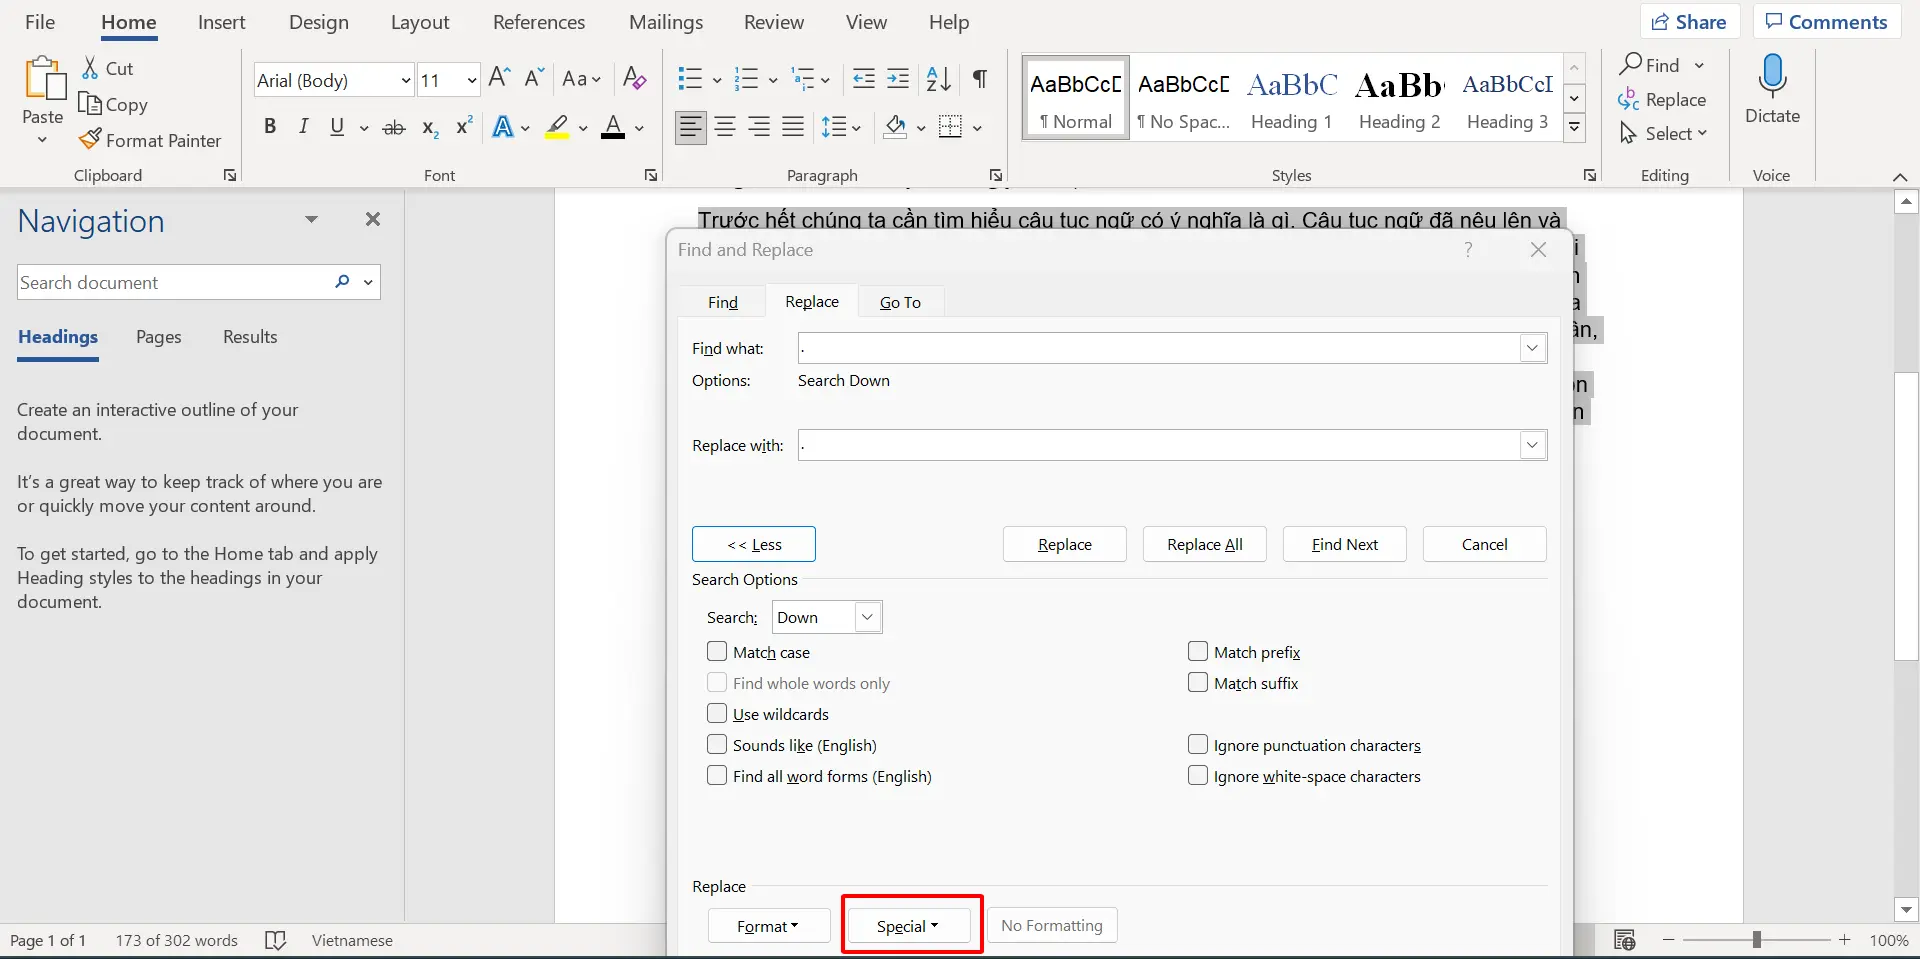Enable Use wildcards checkbox
Image resolution: width=1920 pixels, height=959 pixels.
coord(717,714)
